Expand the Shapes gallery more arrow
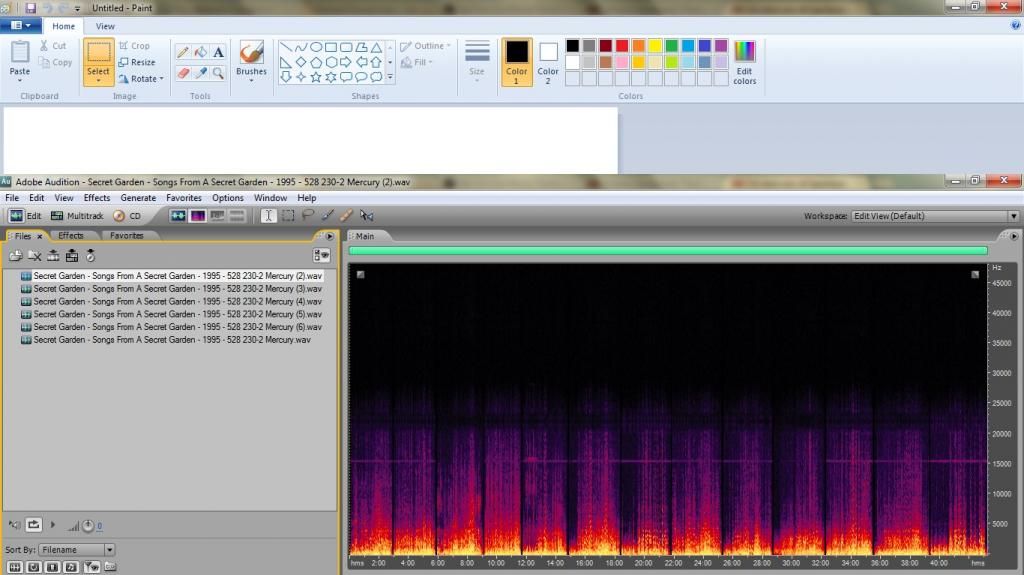 [x=391, y=77]
